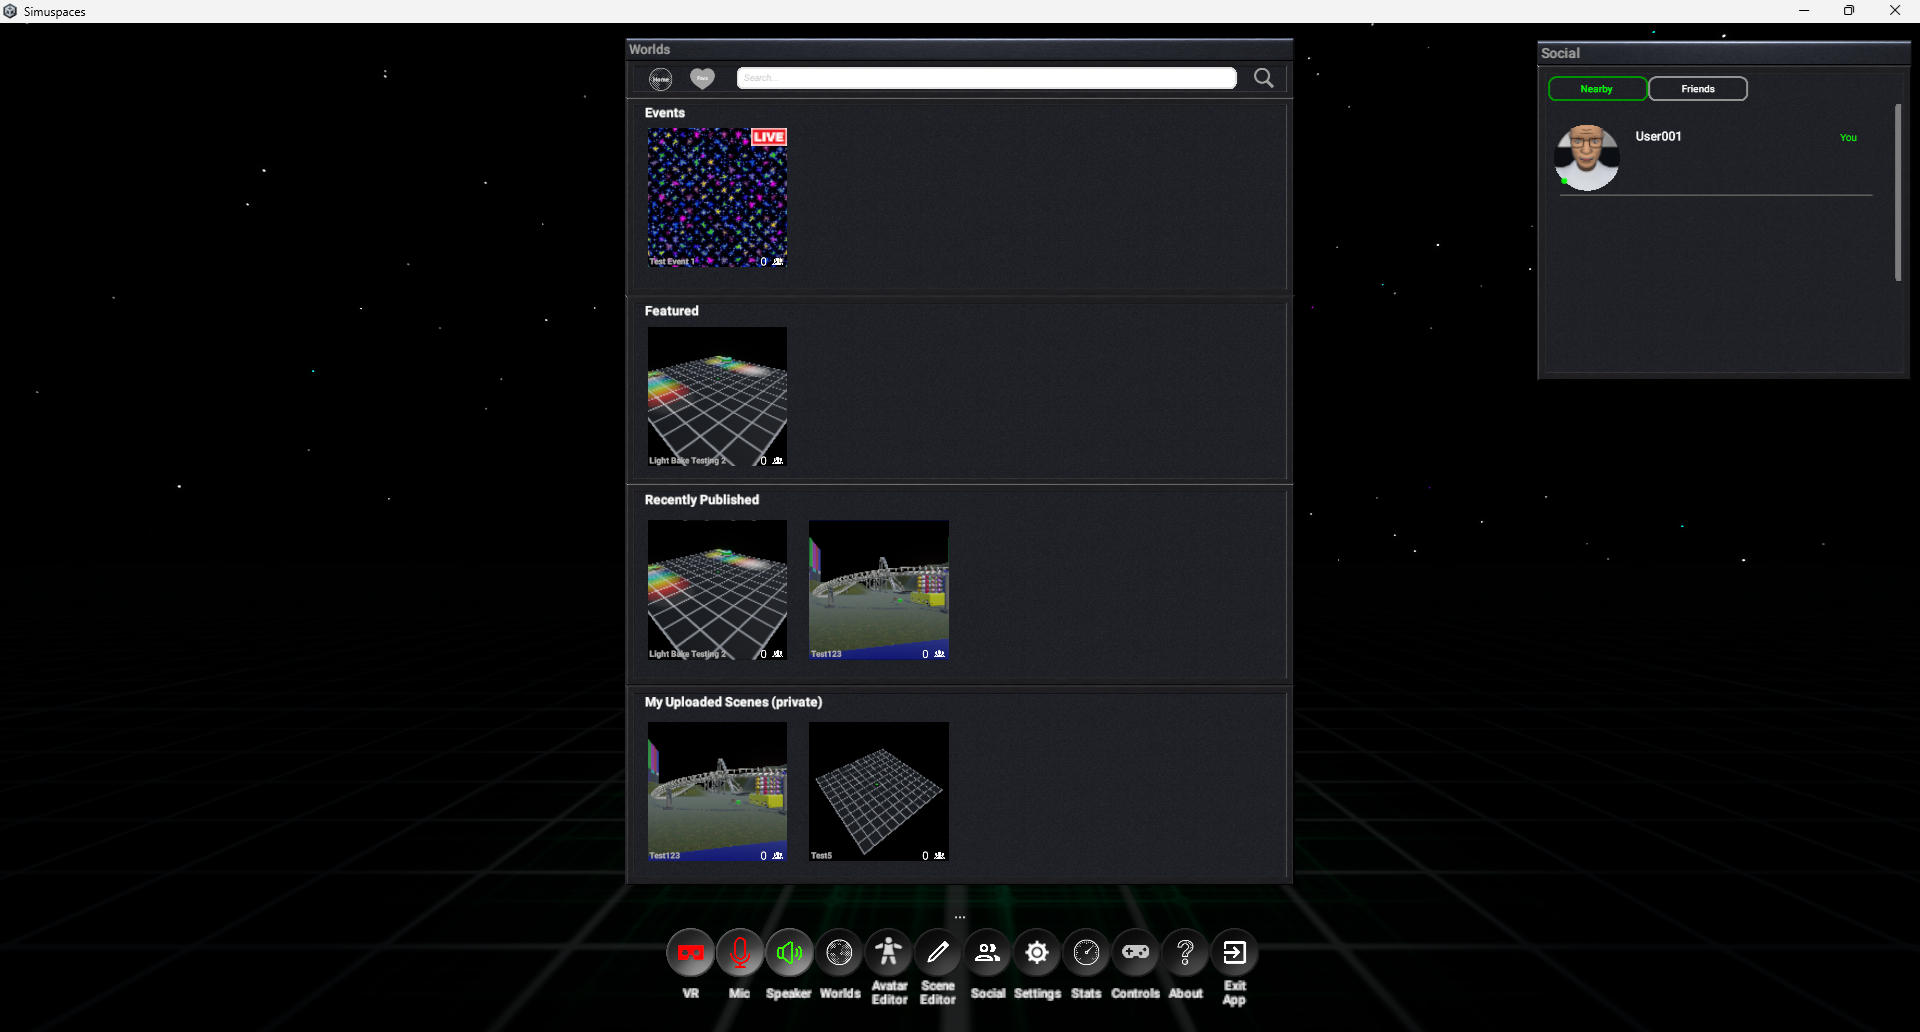Select the User001 avatar picture
Viewport: 1920px width, 1032px height.
point(1587,157)
